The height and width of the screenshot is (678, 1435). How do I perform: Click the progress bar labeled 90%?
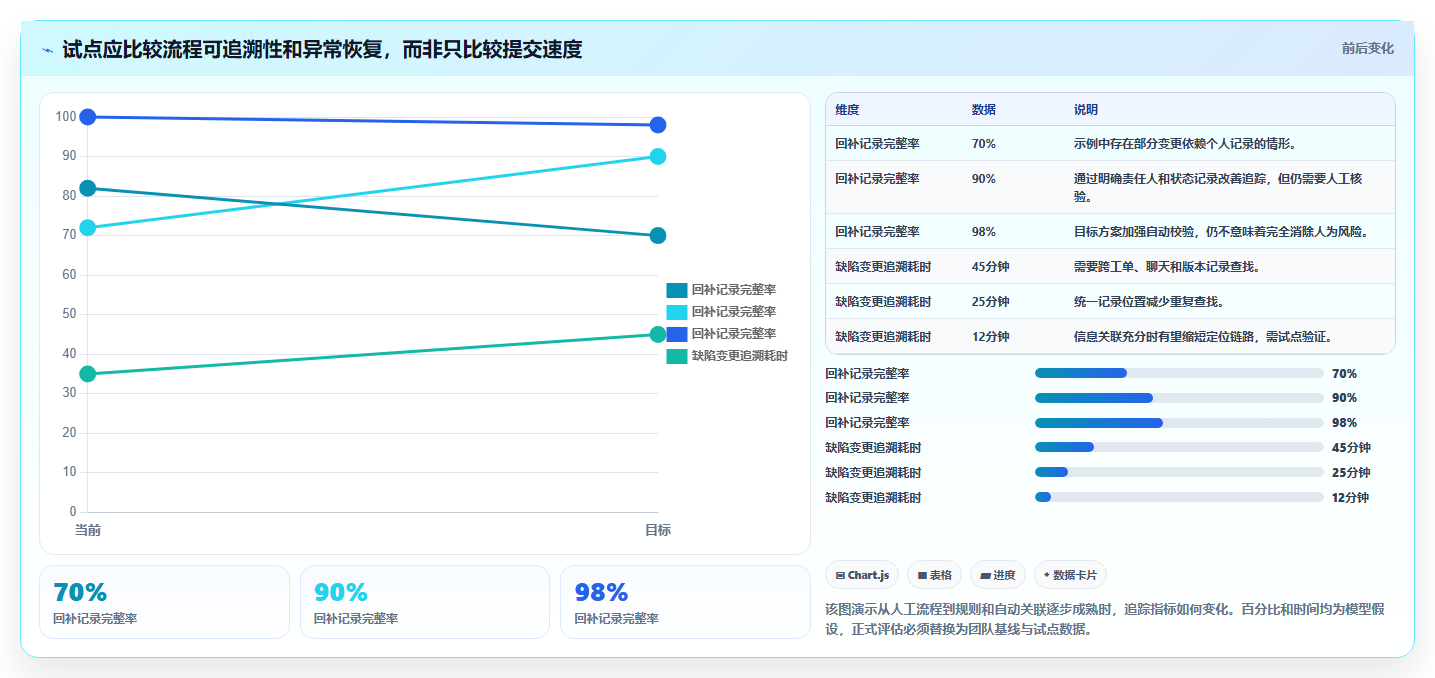point(1179,397)
